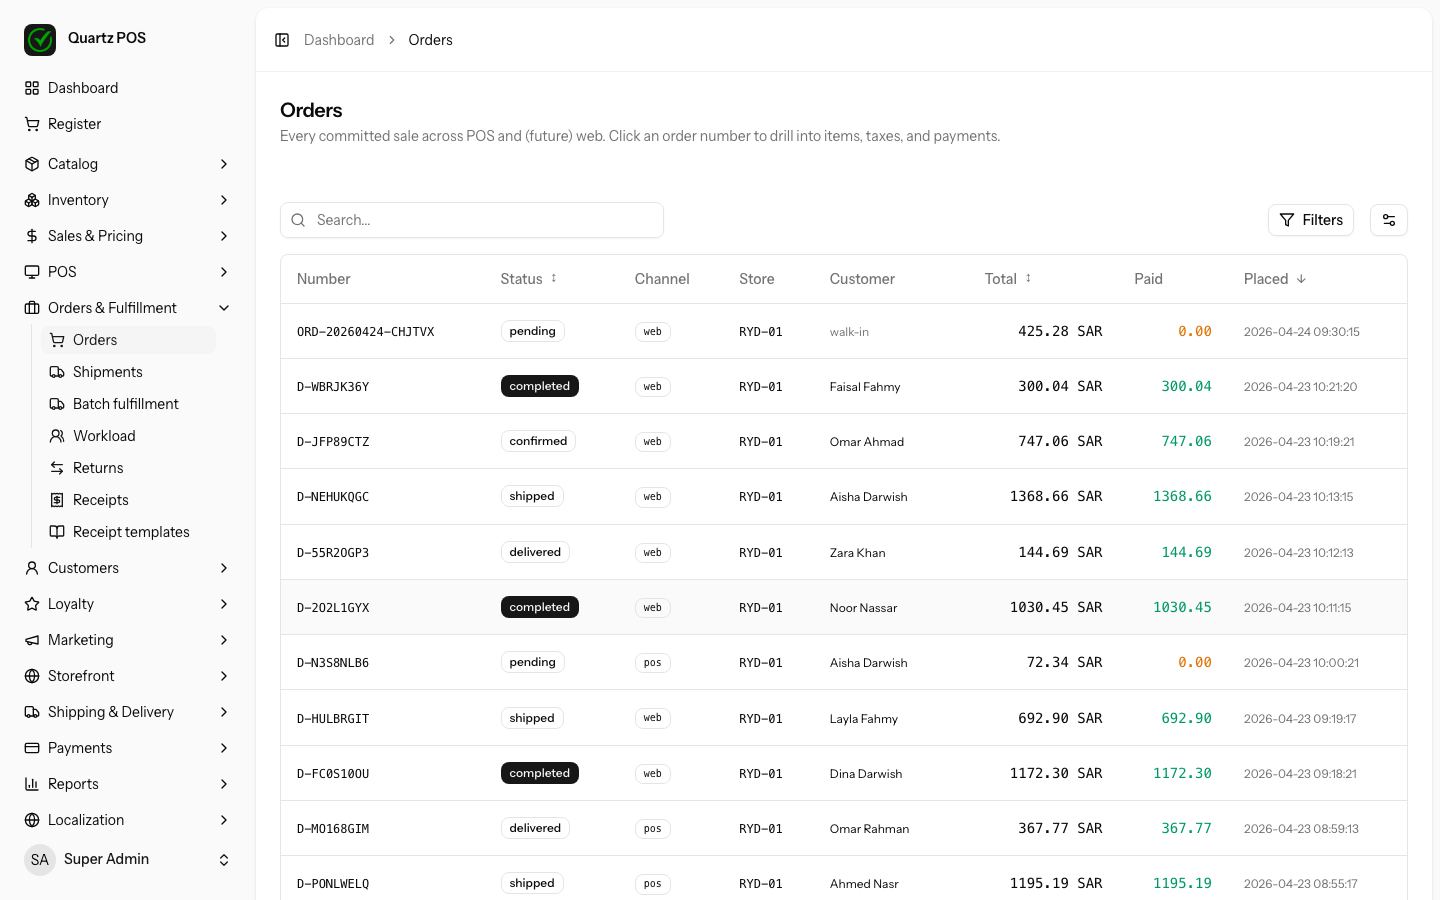Click placed date 2026-04-23 09:19:17

[x=1300, y=719]
